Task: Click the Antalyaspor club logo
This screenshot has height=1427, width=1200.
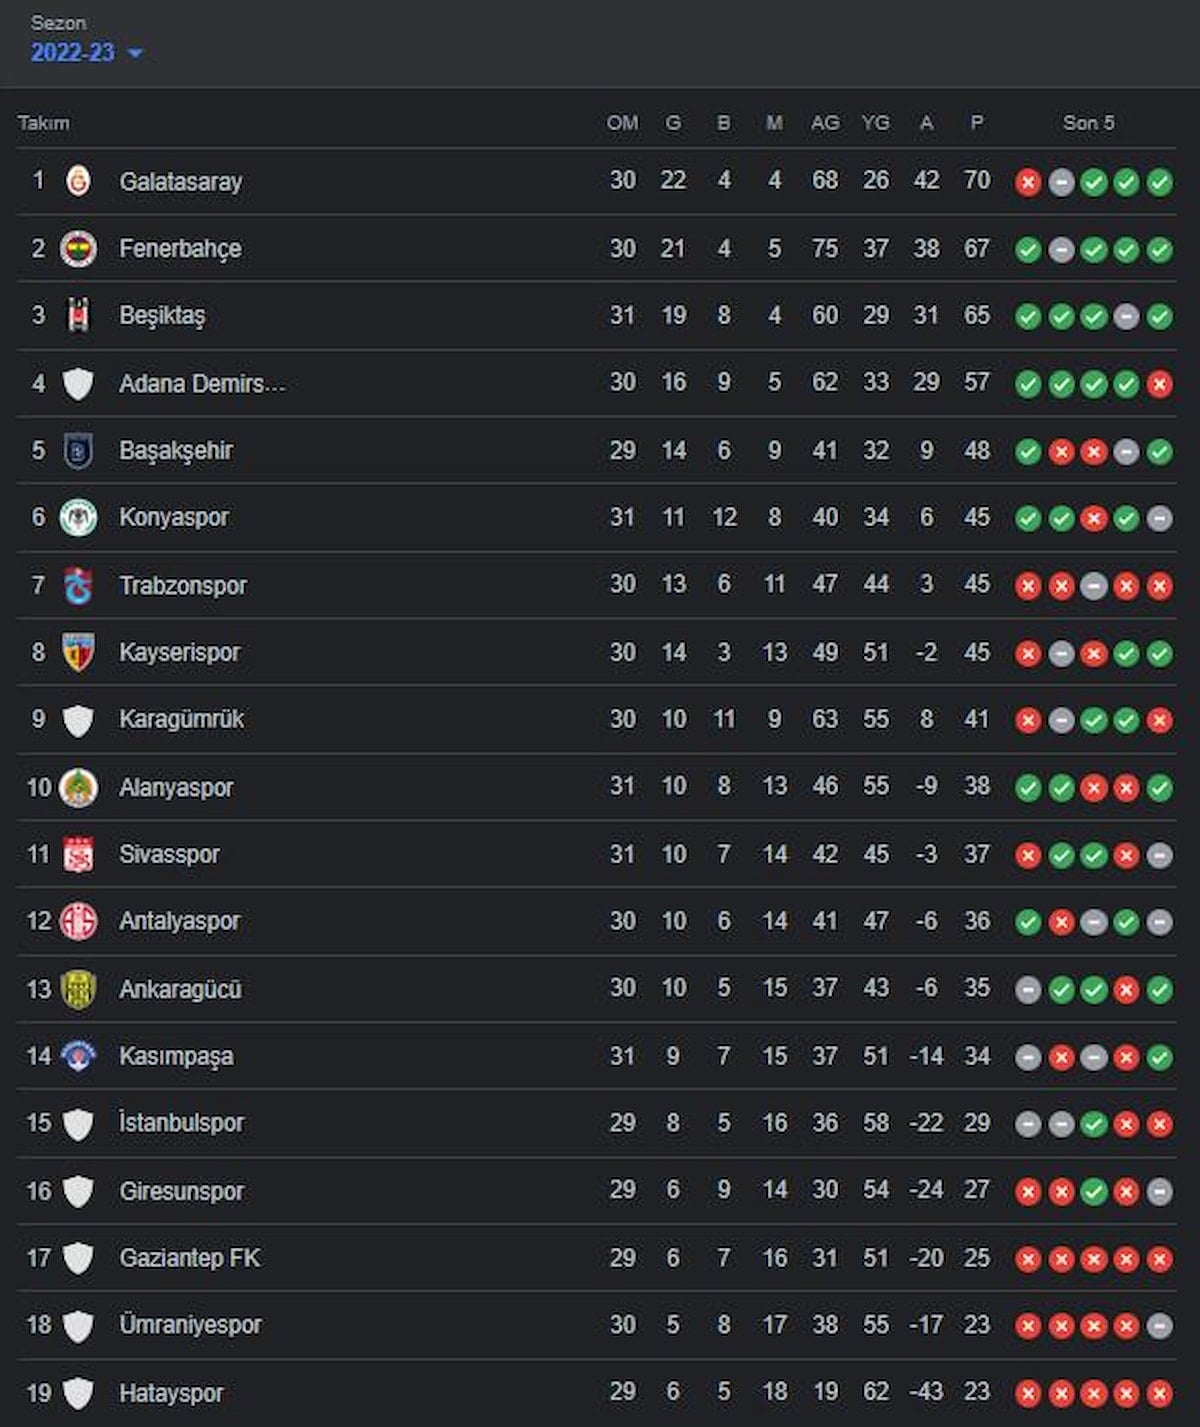Action: pos(78,921)
